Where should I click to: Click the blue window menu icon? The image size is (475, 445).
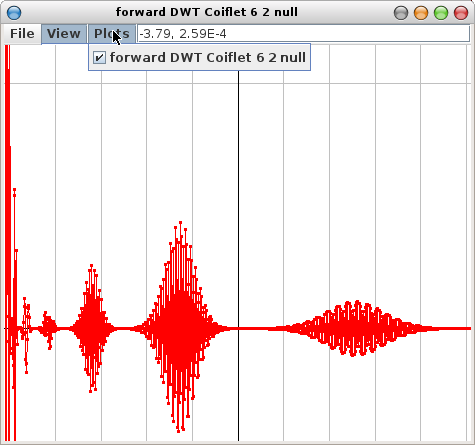tap(14, 13)
